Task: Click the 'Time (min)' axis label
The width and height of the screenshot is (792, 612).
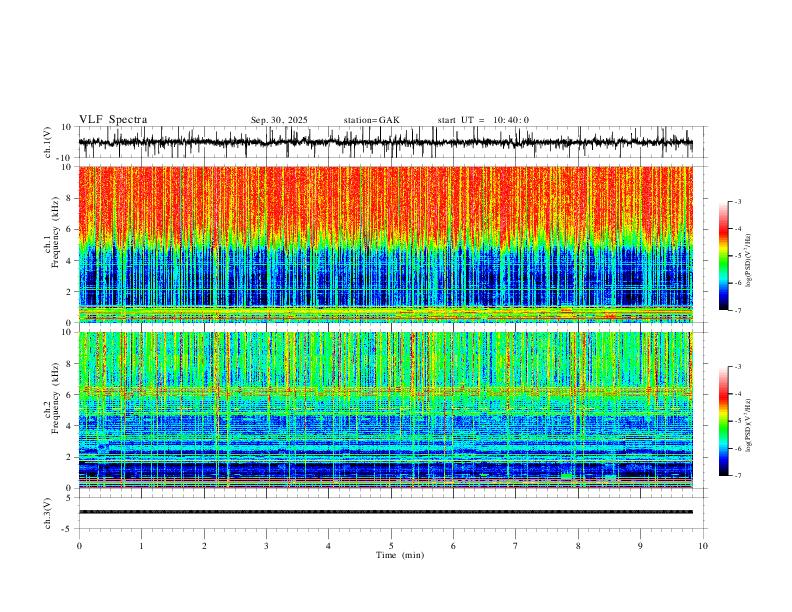Action: click(400, 555)
